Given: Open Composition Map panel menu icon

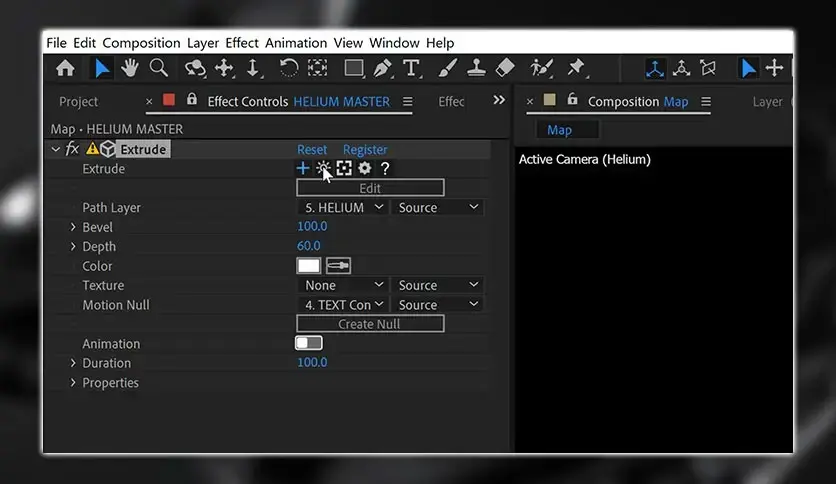Looking at the screenshot, I should [x=706, y=101].
